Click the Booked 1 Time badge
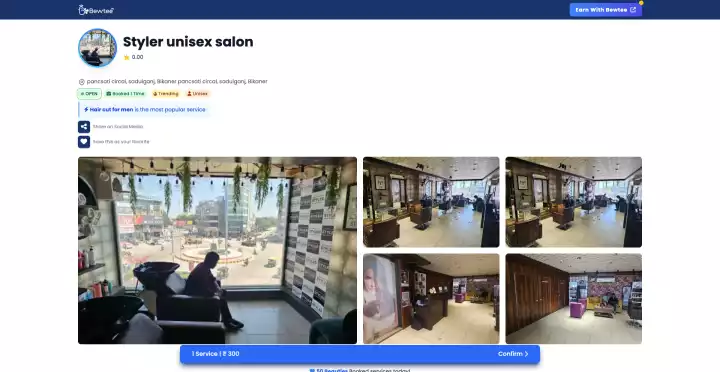The image size is (720, 372). tap(125, 94)
